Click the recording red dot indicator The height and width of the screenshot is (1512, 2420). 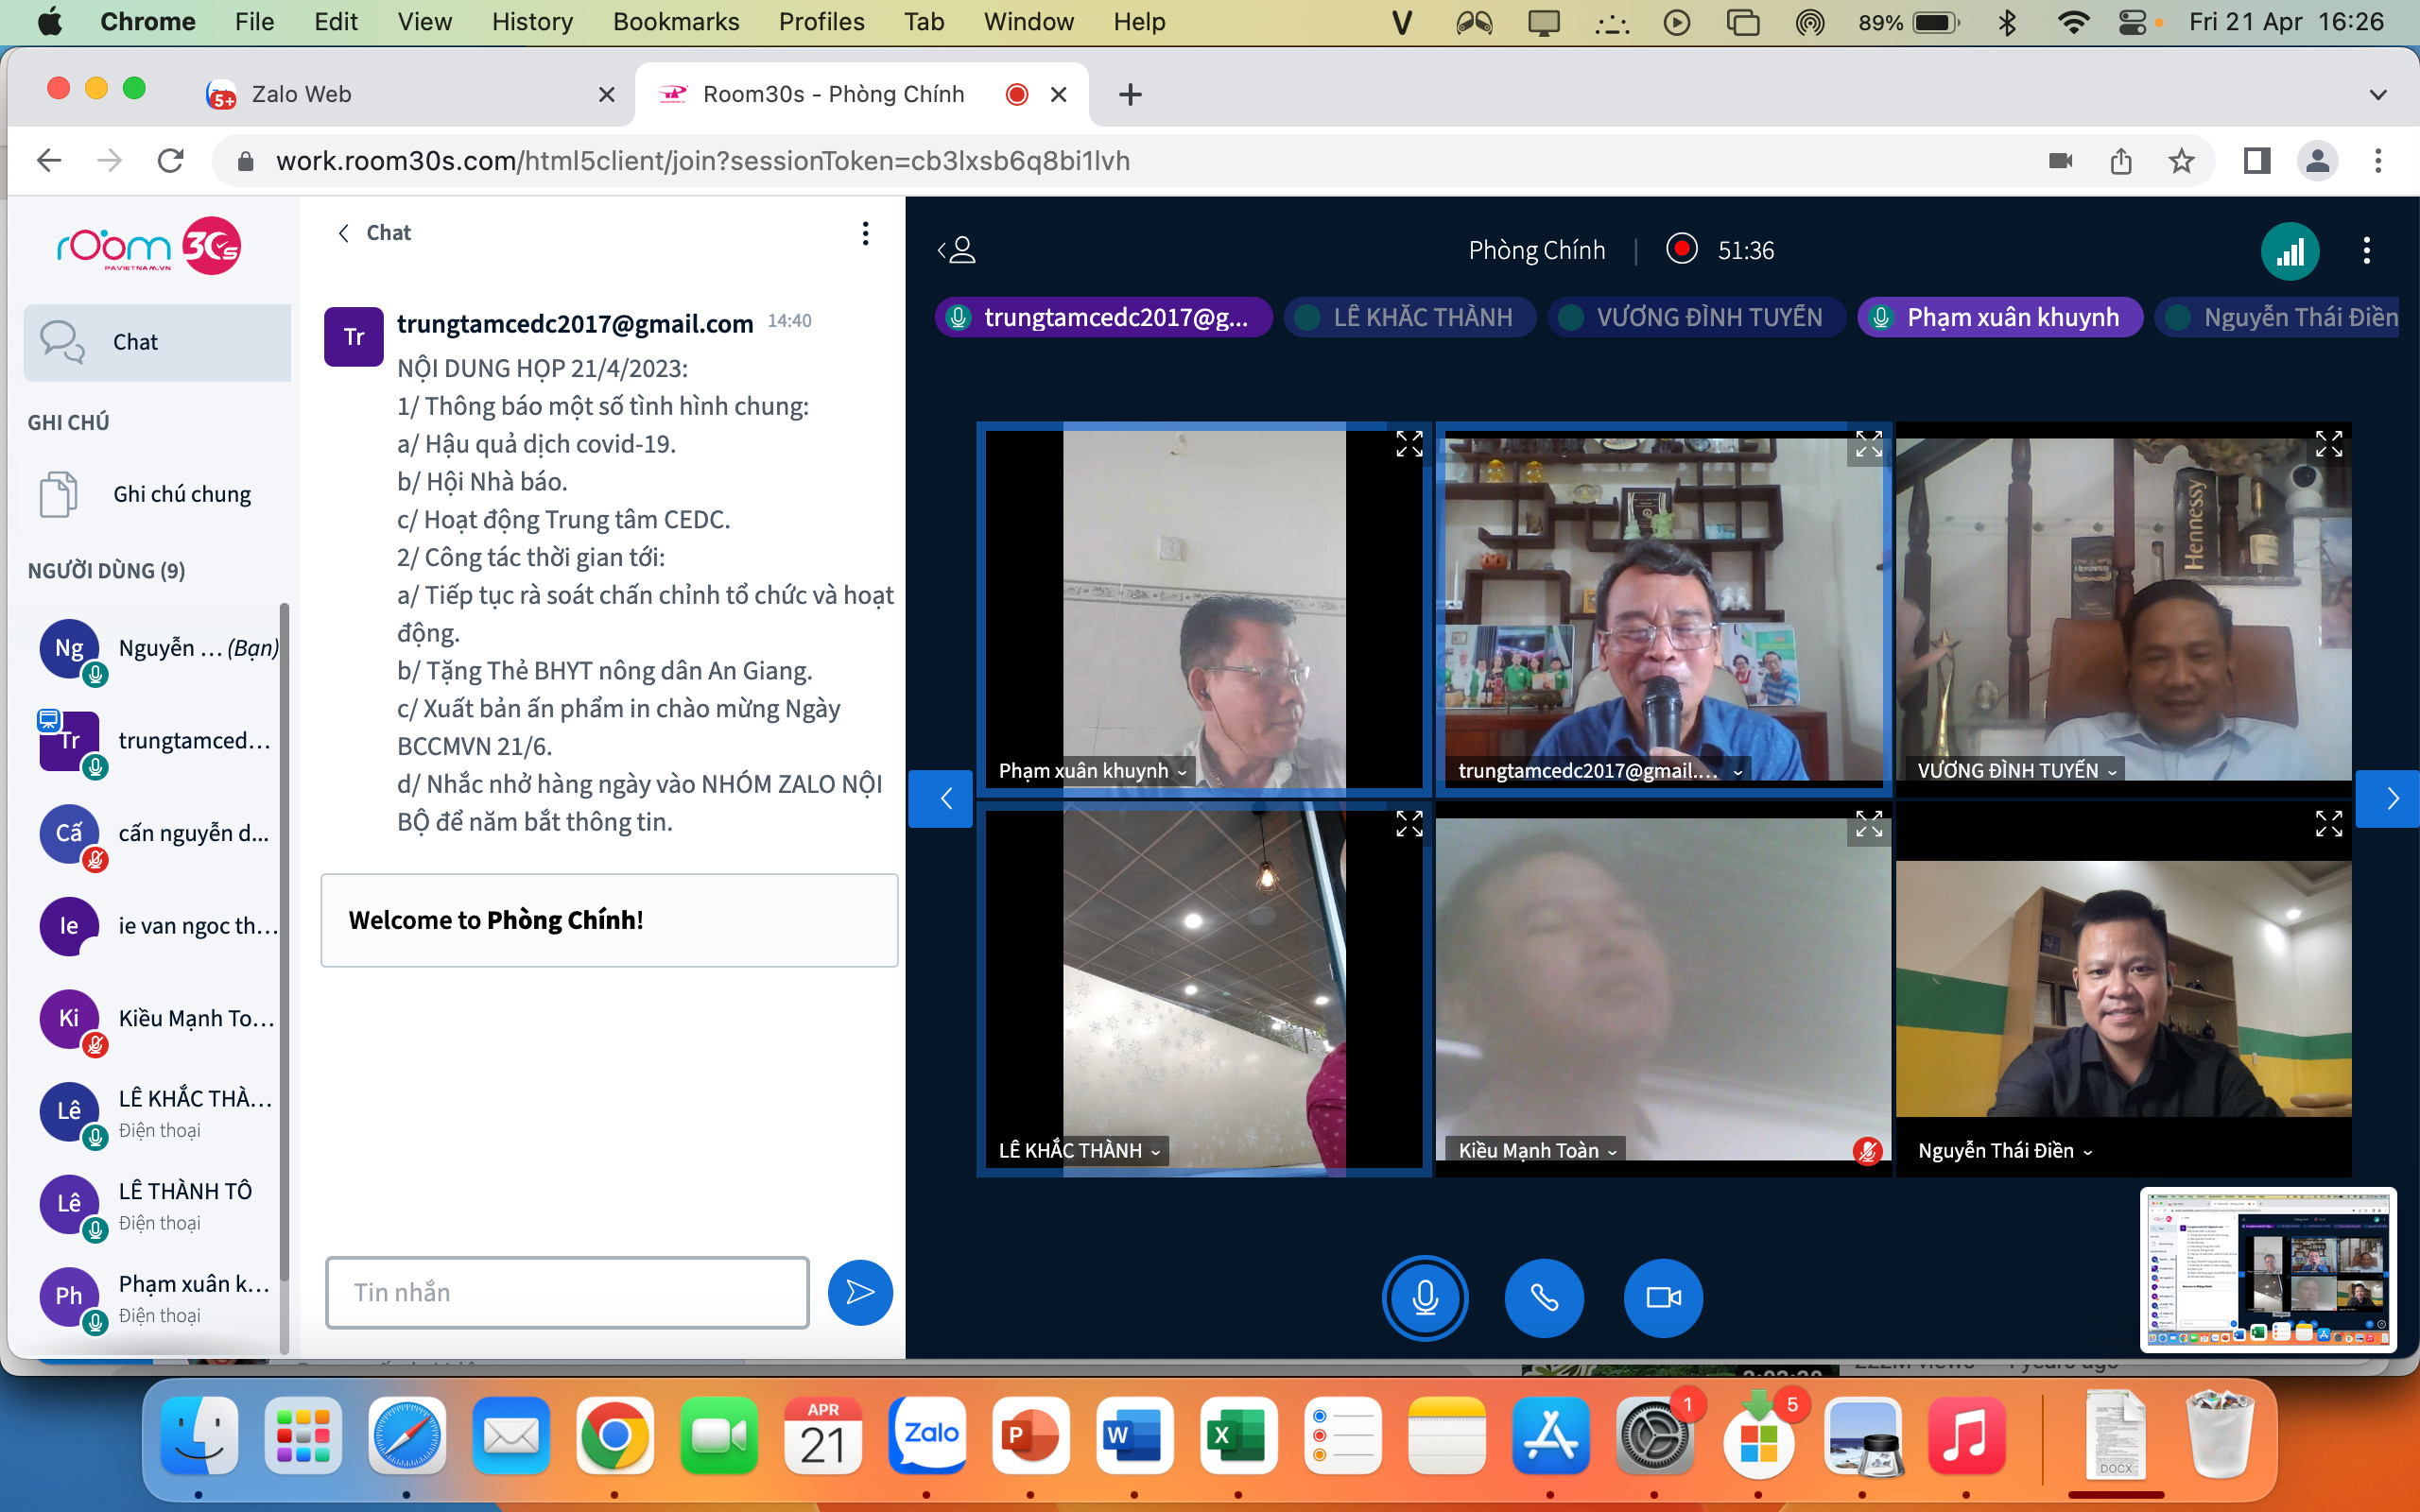pos(1682,249)
